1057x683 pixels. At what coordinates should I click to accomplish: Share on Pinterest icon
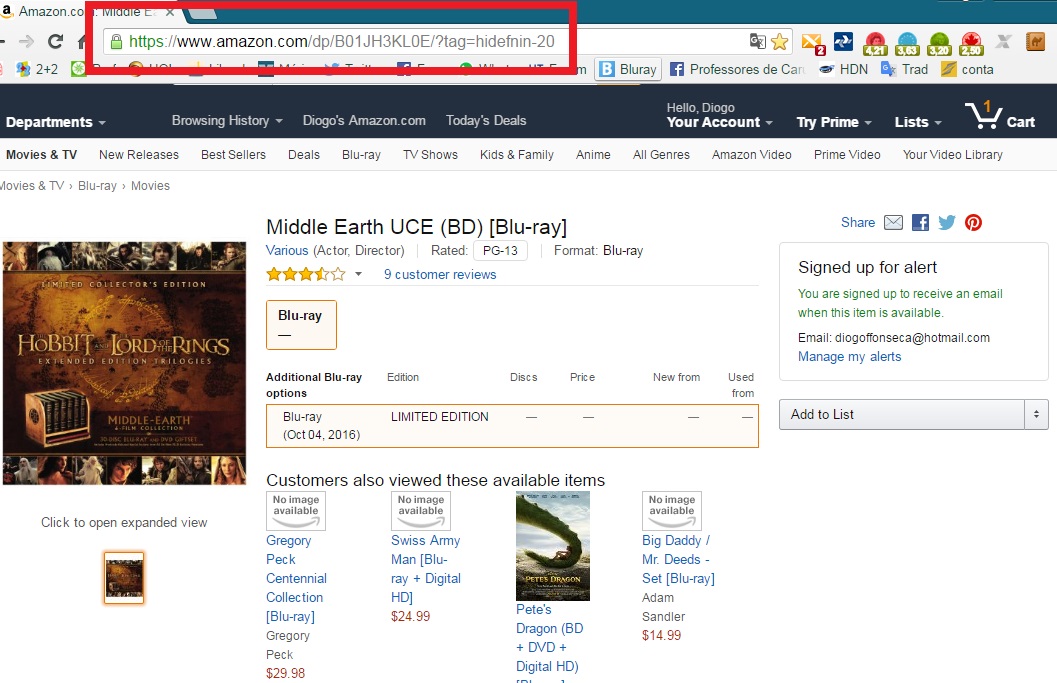(x=973, y=222)
